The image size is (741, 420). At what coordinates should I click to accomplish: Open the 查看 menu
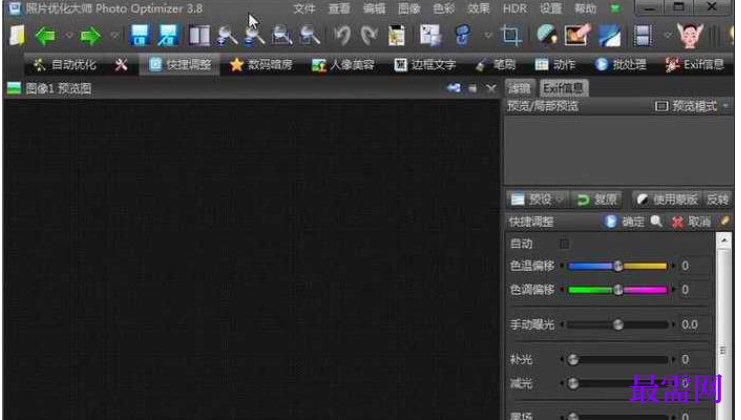(x=339, y=9)
